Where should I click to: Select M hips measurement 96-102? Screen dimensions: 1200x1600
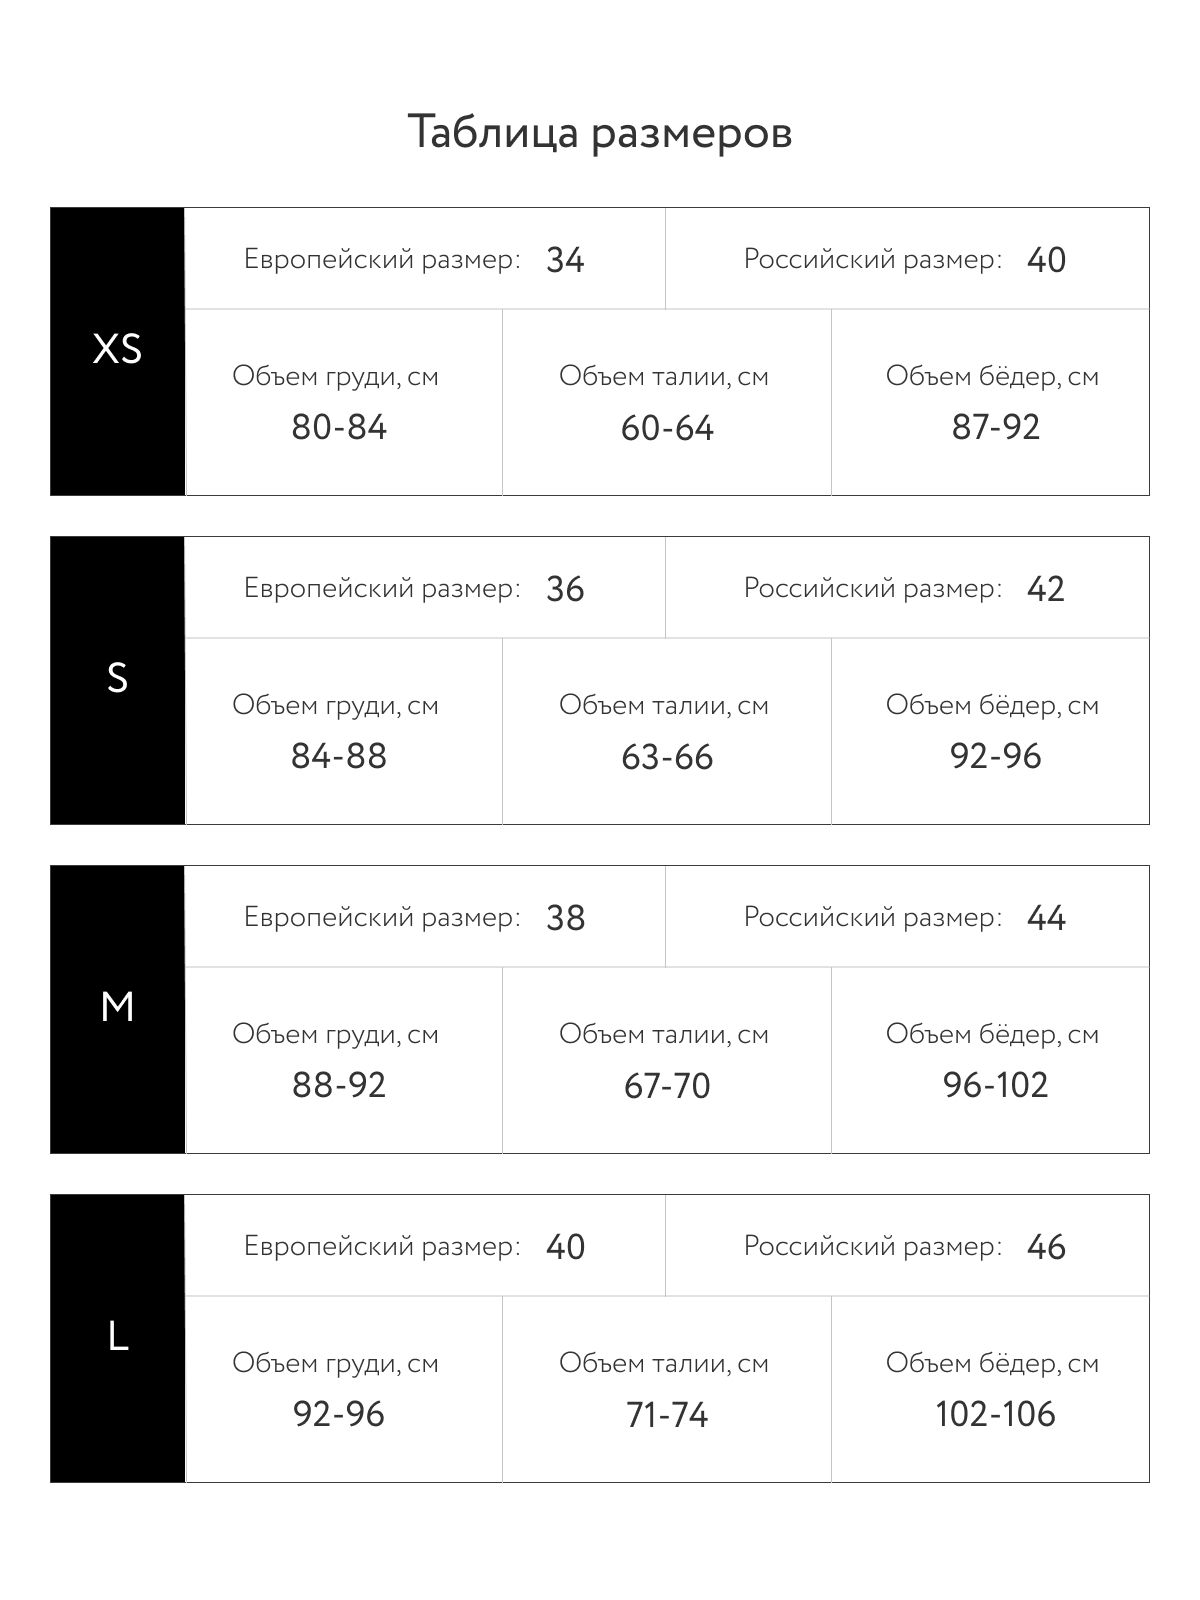pyautogui.click(x=996, y=1086)
